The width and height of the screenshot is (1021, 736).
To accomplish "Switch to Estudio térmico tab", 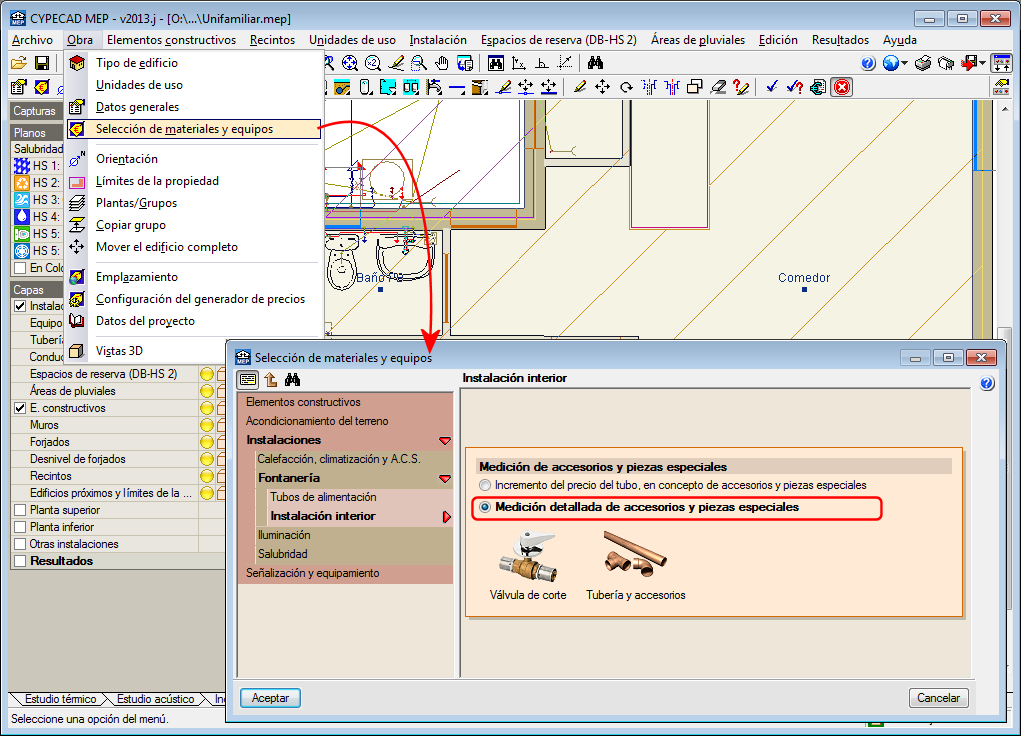I will (x=61, y=699).
